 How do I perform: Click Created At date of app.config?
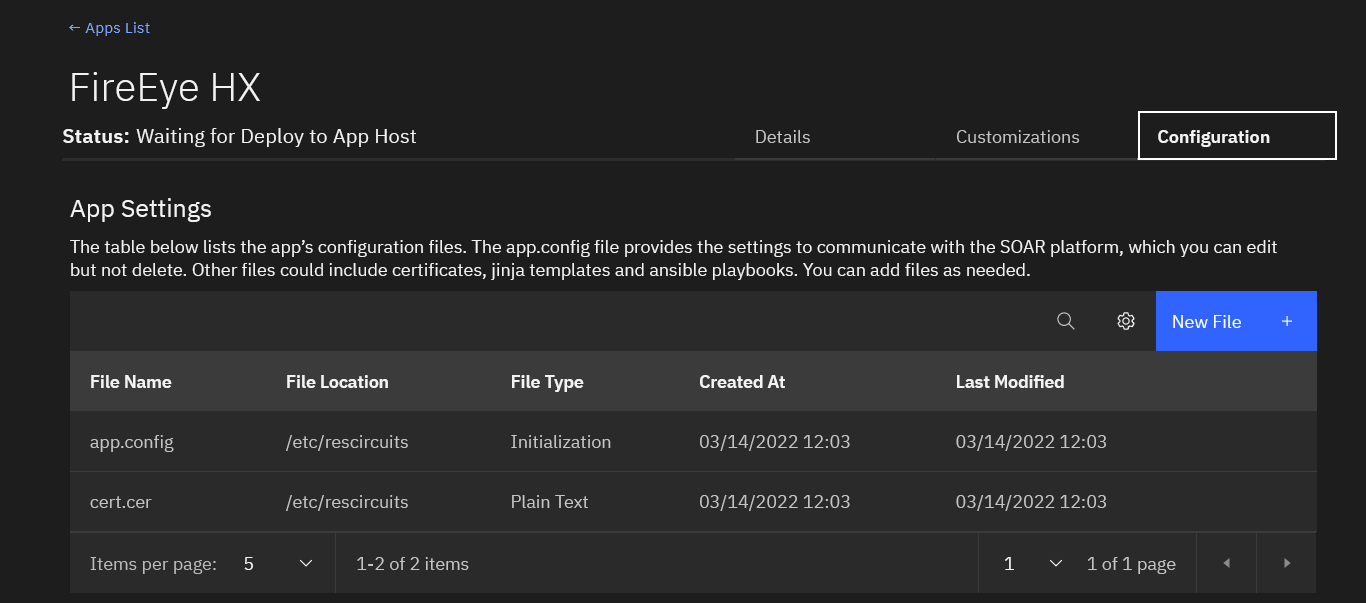(x=775, y=442)
